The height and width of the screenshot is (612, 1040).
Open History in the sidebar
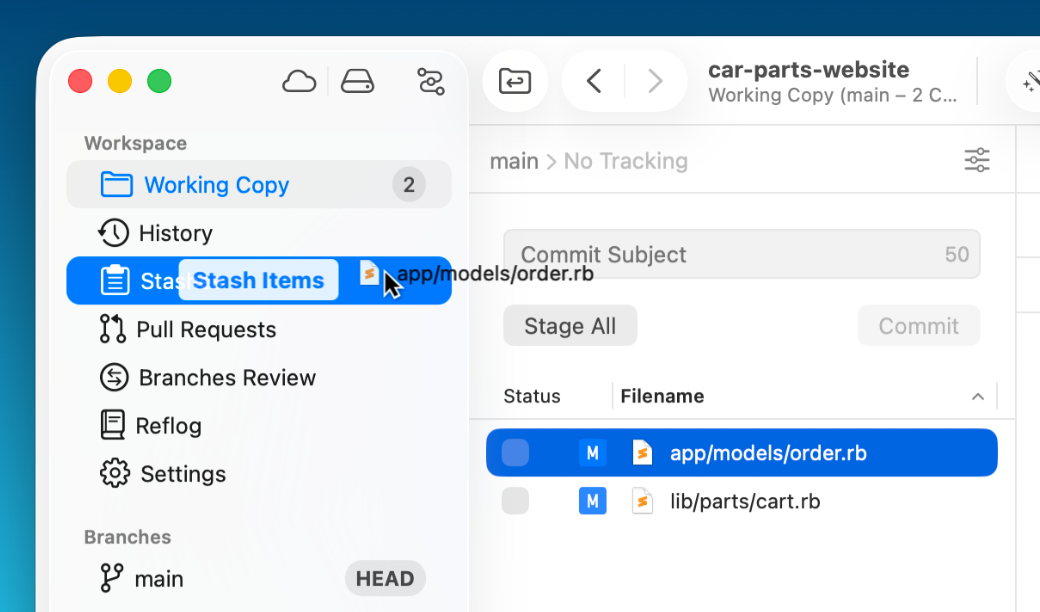[x=259, y=233]
